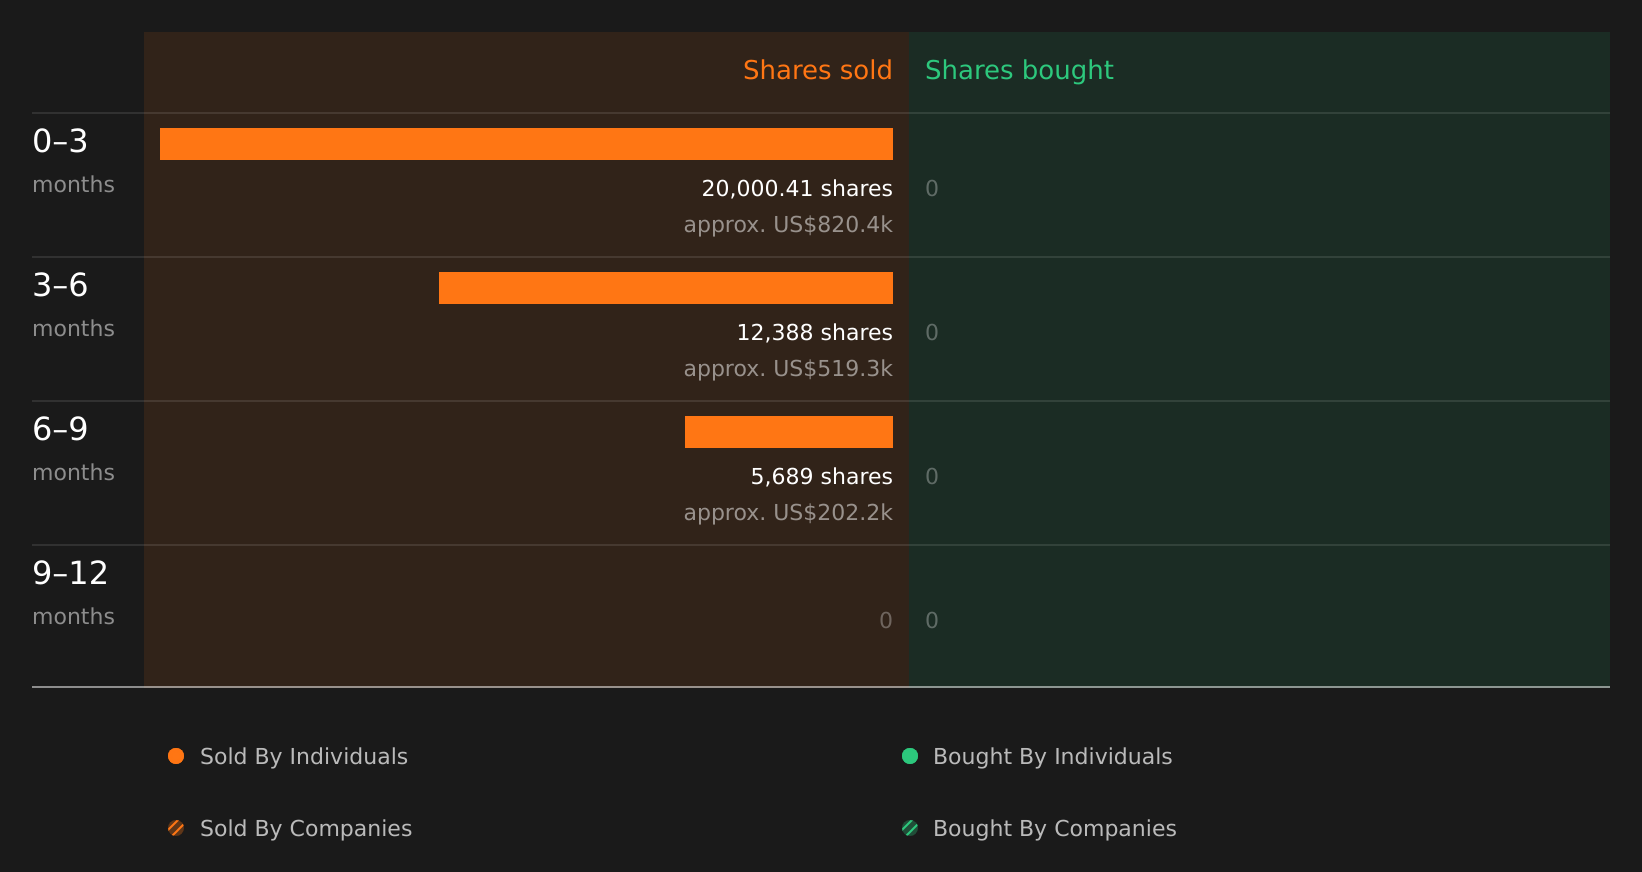Click the shares bought 0 in 9–12 months row

point(932,621)
